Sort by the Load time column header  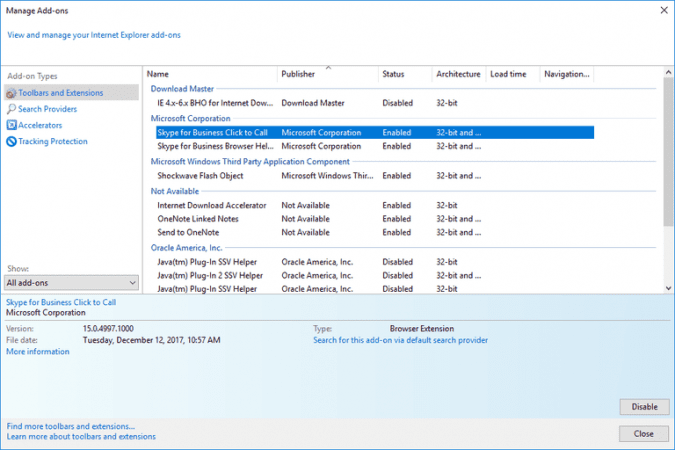513,74
